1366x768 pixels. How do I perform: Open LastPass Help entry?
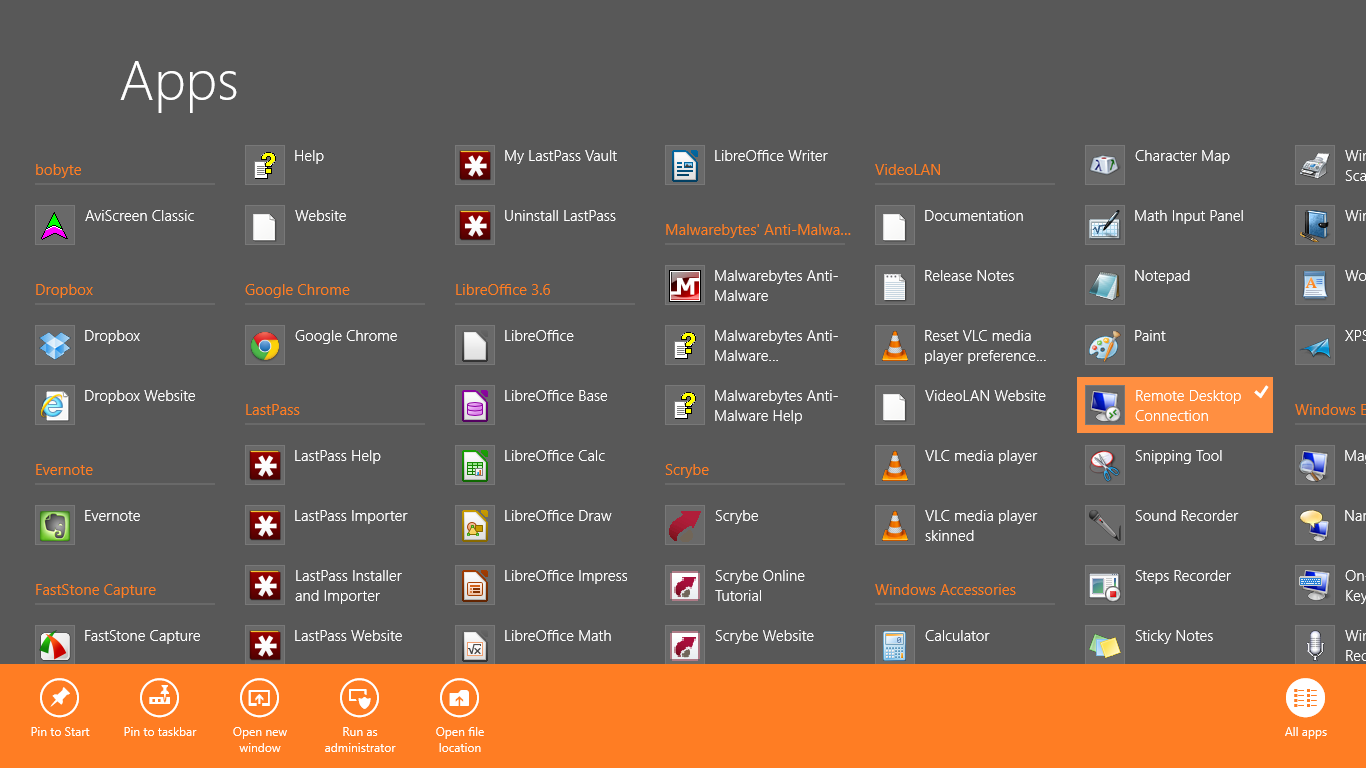[337, 456]
